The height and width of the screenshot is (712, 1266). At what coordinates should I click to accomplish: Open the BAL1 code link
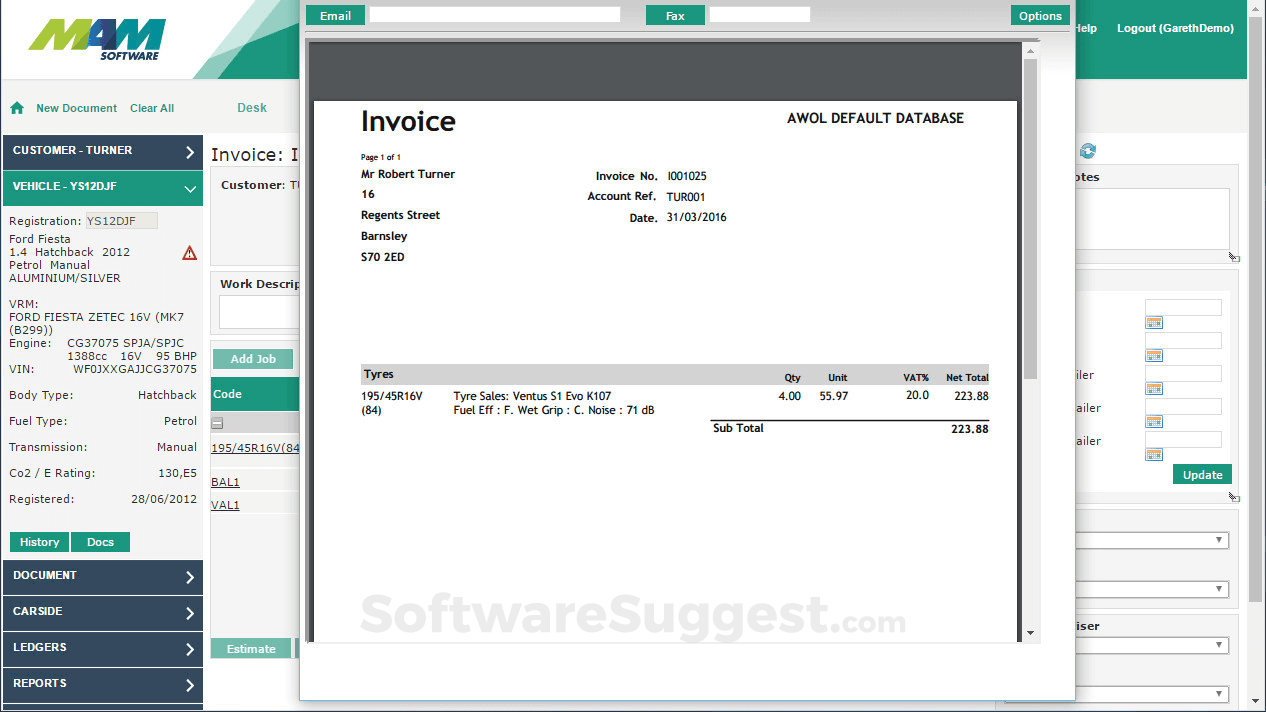pos(225,482)
